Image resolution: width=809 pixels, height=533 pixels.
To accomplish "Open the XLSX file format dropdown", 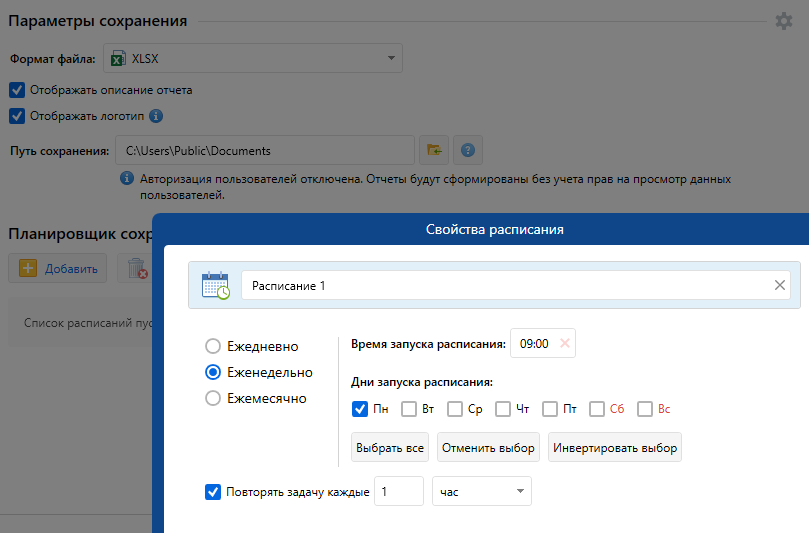I will 253,58.
